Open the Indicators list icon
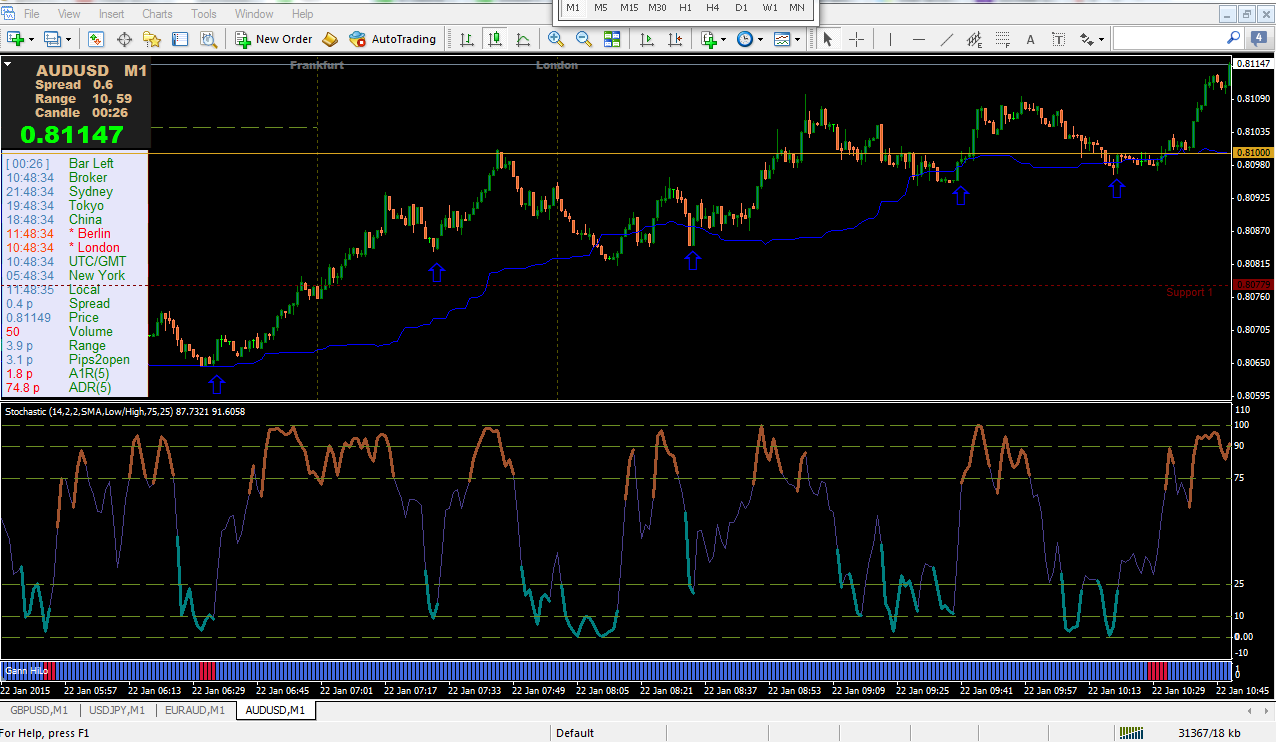 point(708,39)
